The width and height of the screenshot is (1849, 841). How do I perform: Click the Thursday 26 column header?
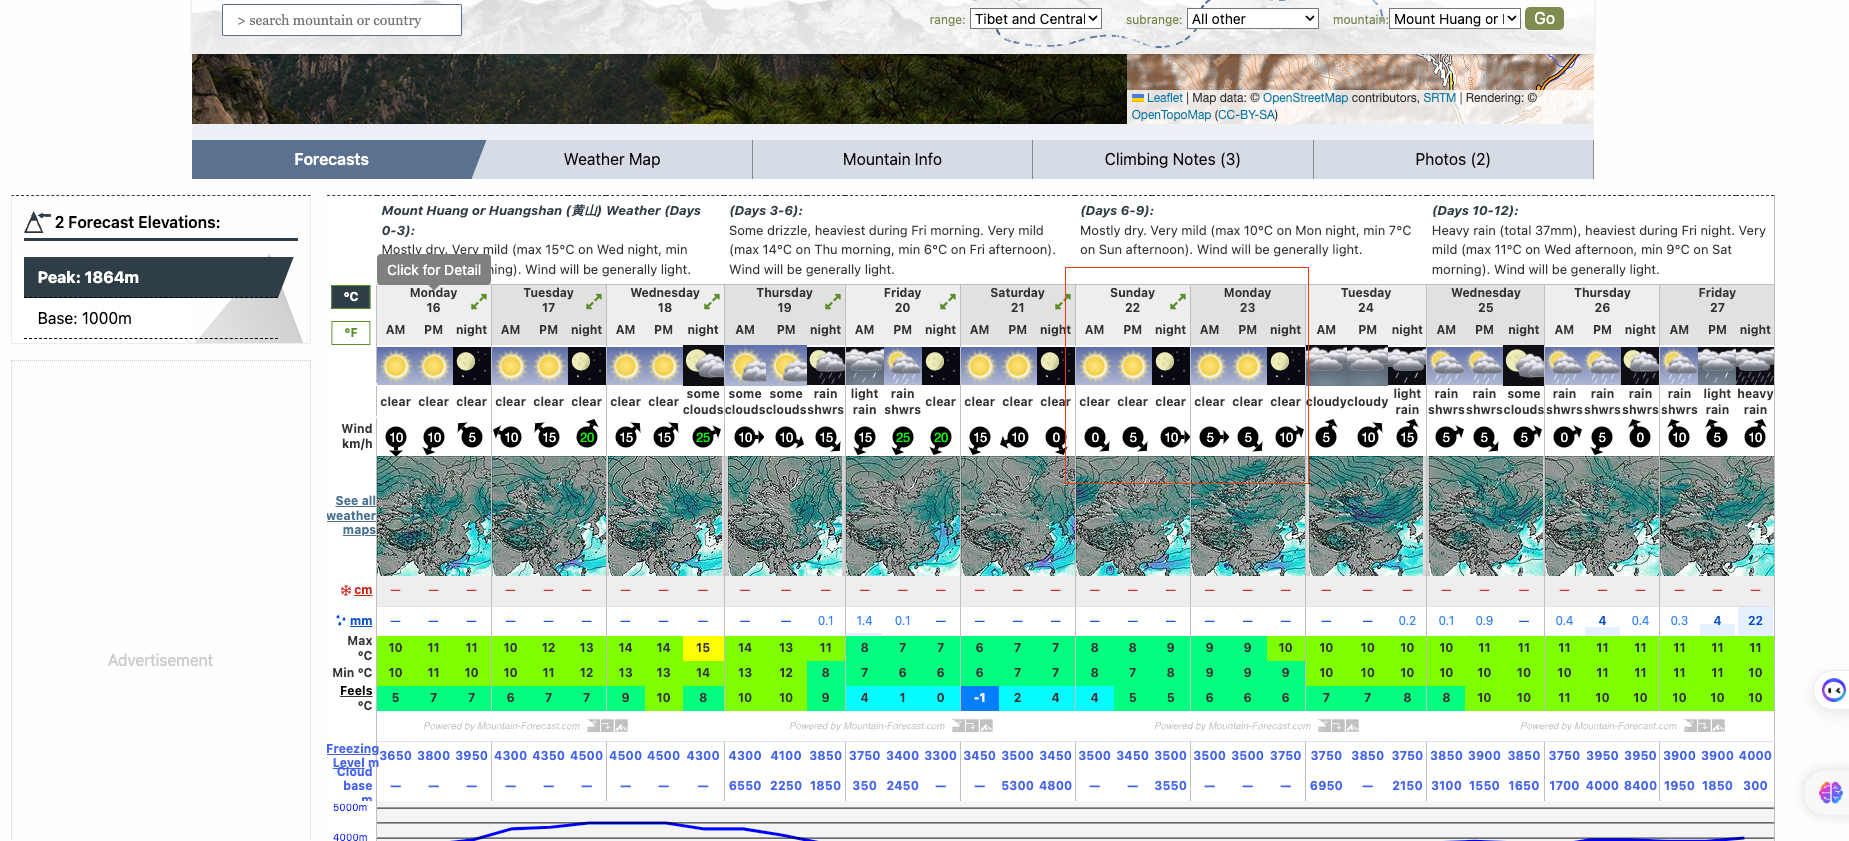pos(1602,300)
